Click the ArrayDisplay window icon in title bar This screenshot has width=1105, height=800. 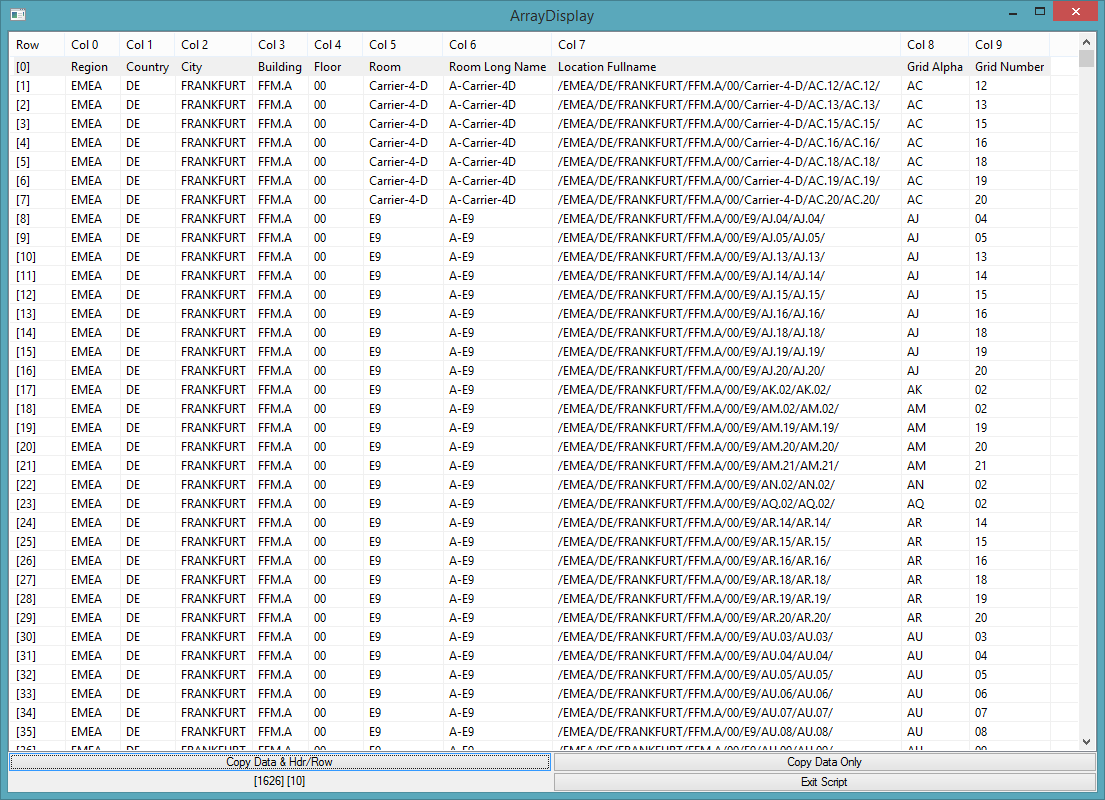17,14
